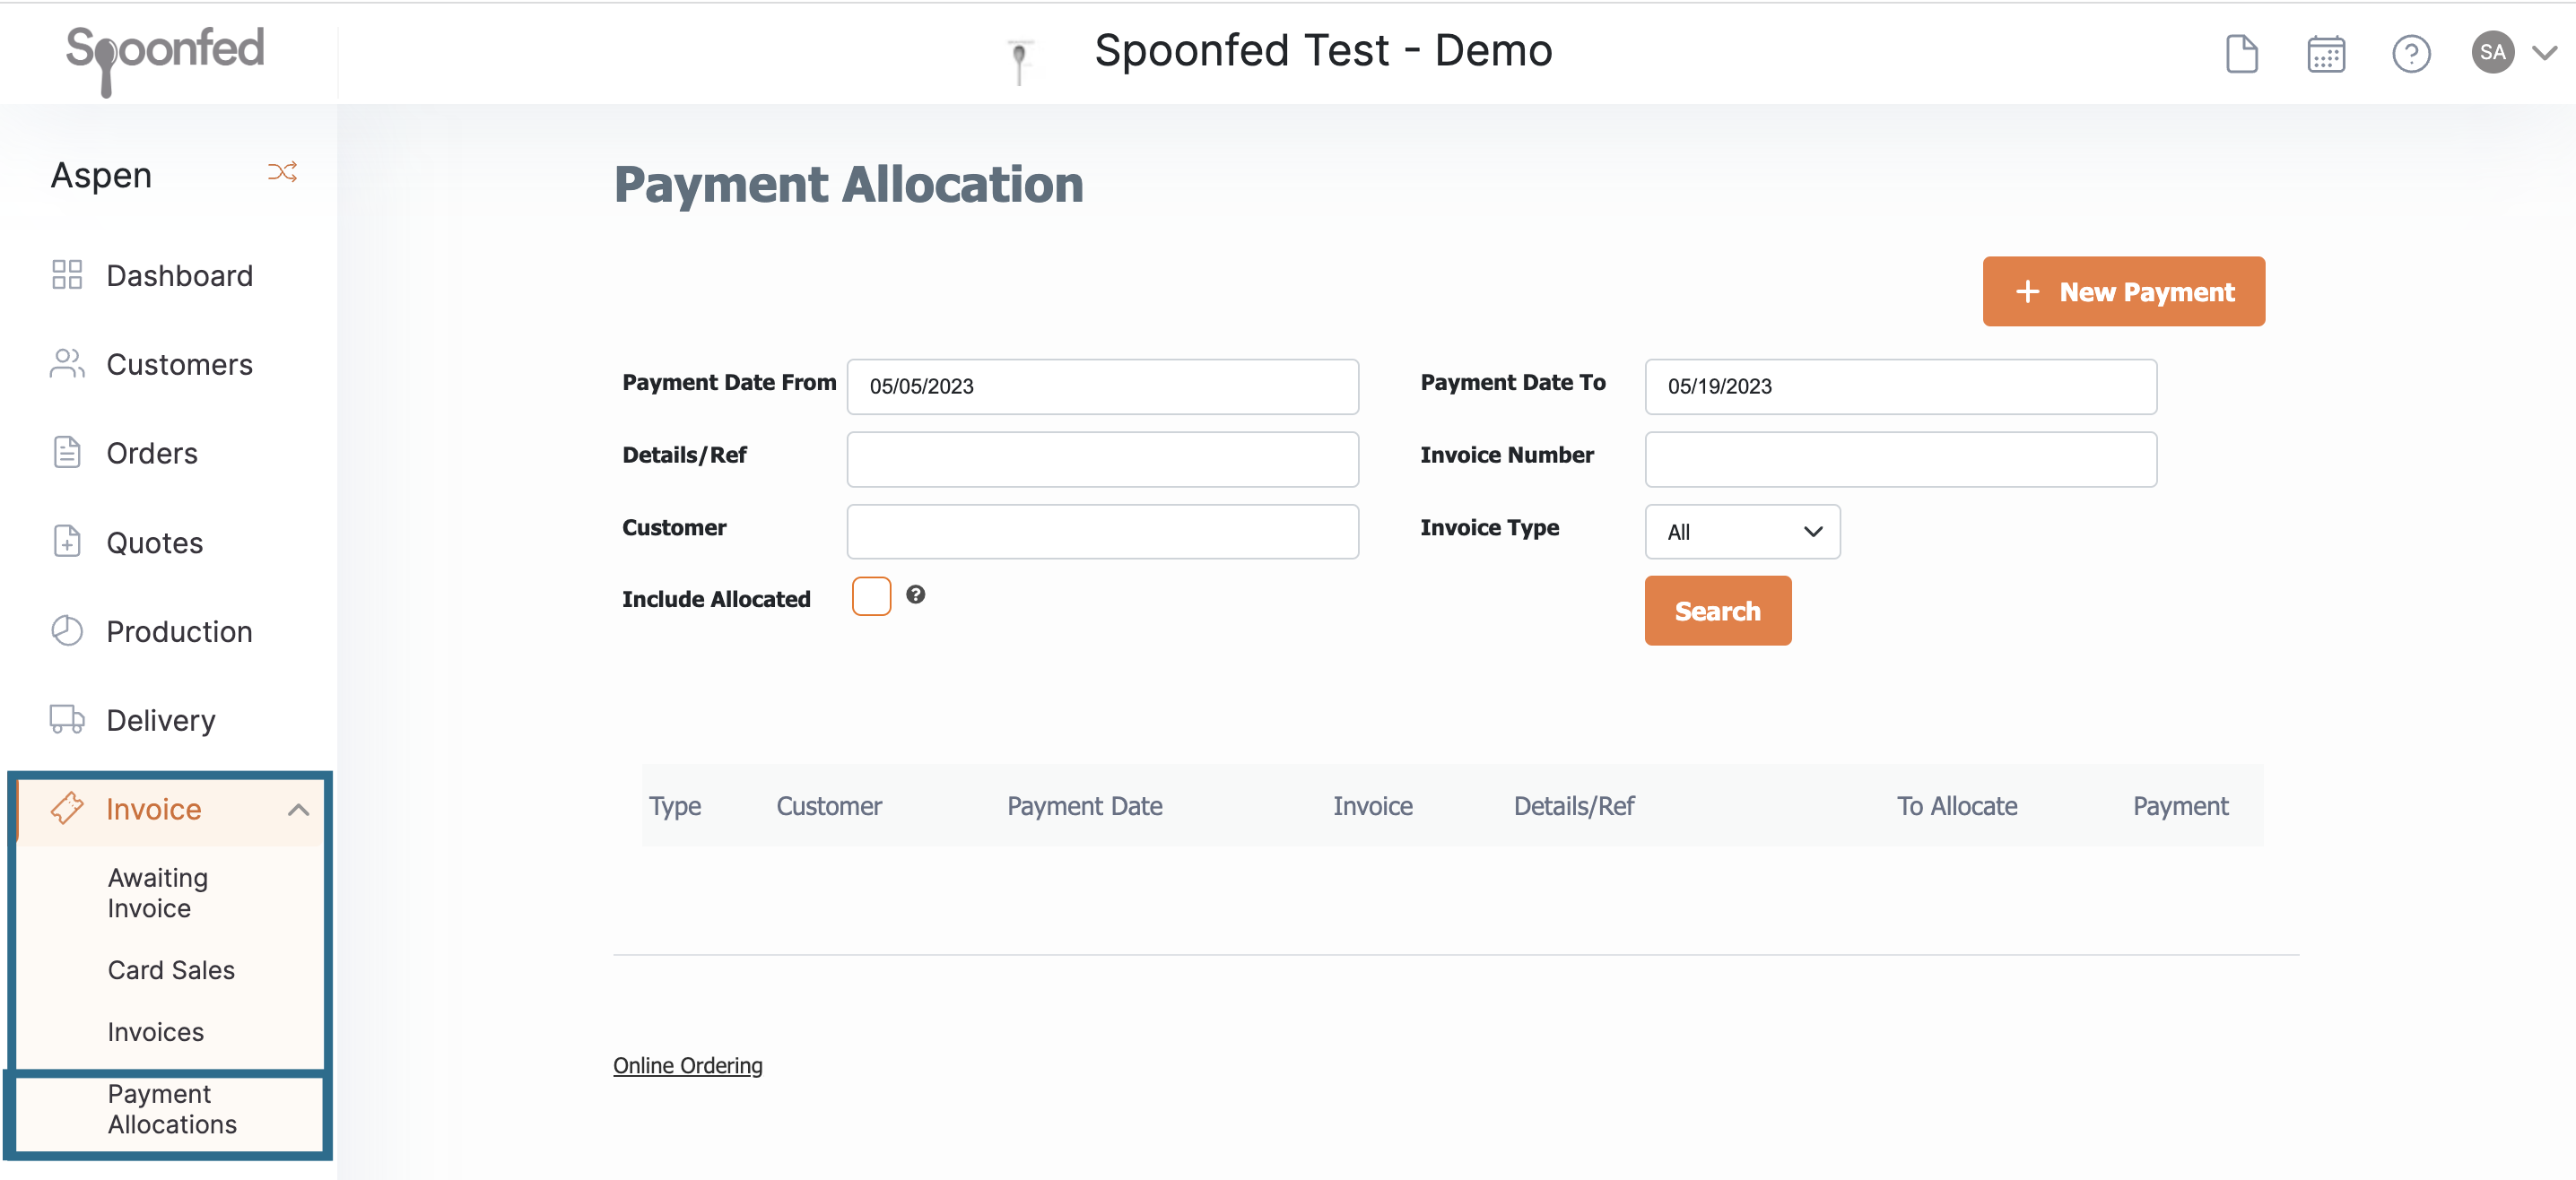Screen dimensions: 2576x1180
Task: Click the SA user avatar
Action: [2492, 52]
